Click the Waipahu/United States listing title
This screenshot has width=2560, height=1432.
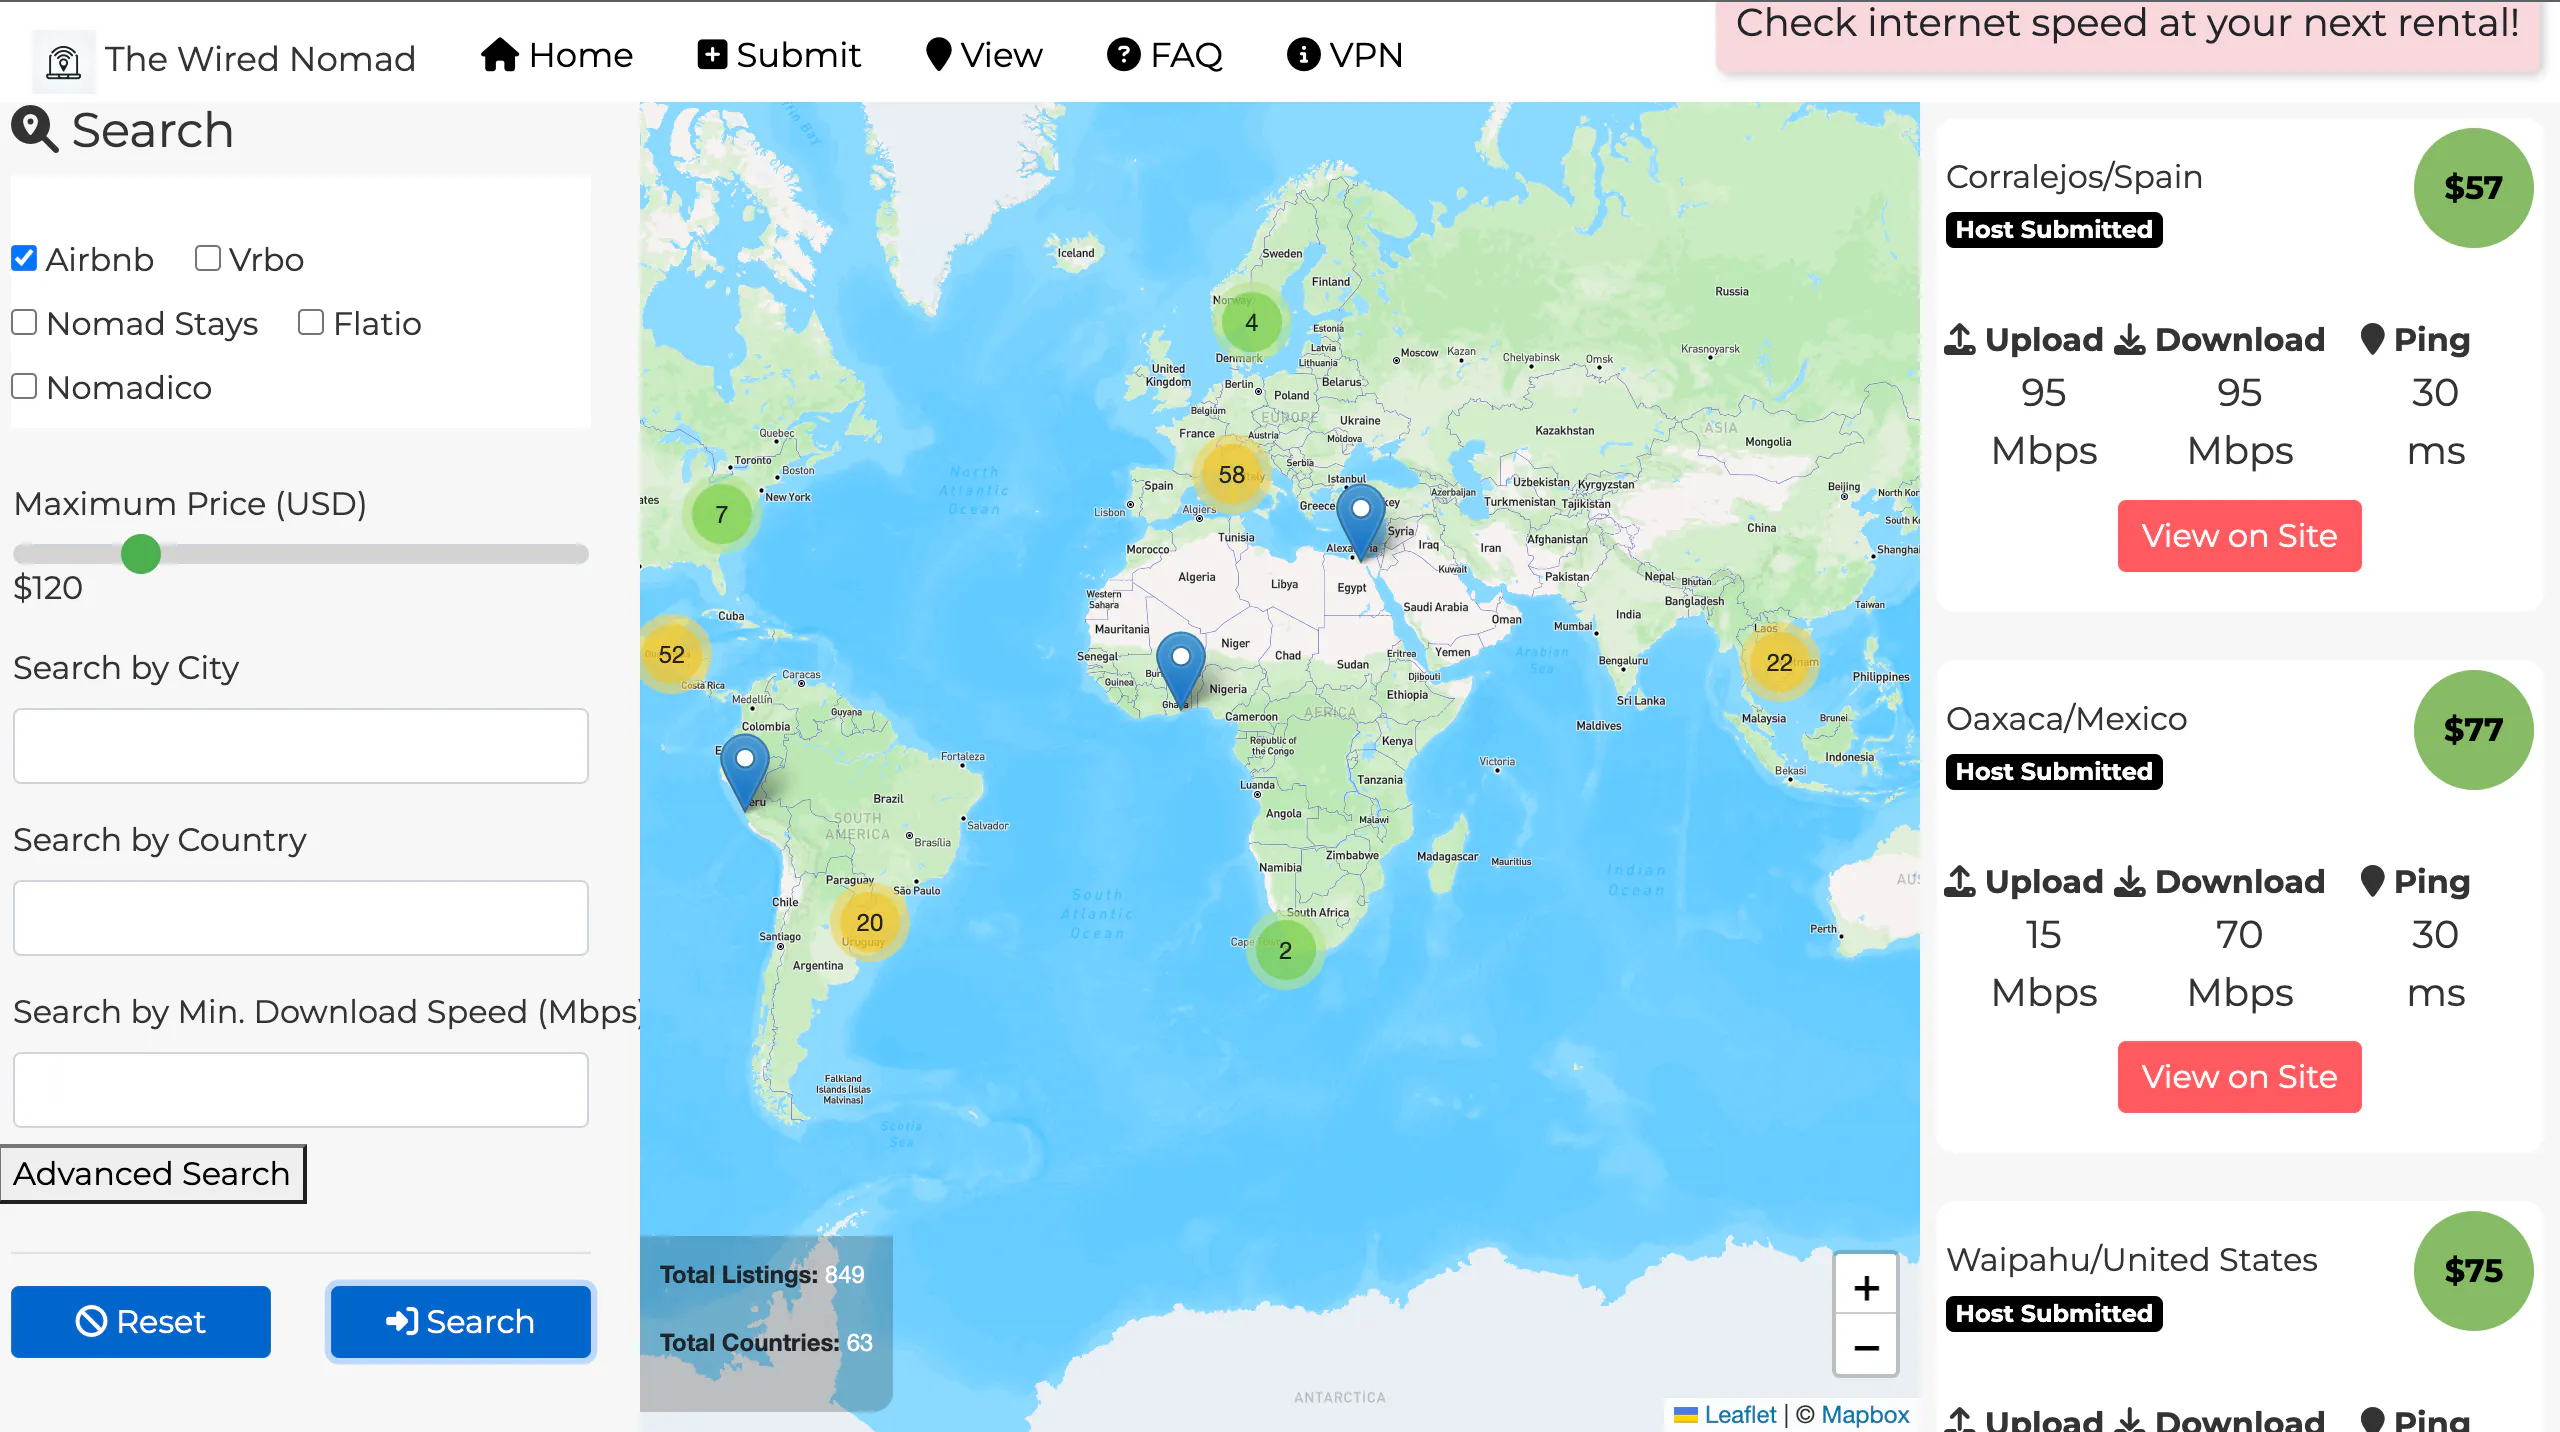click(x=2132, y=1260)
